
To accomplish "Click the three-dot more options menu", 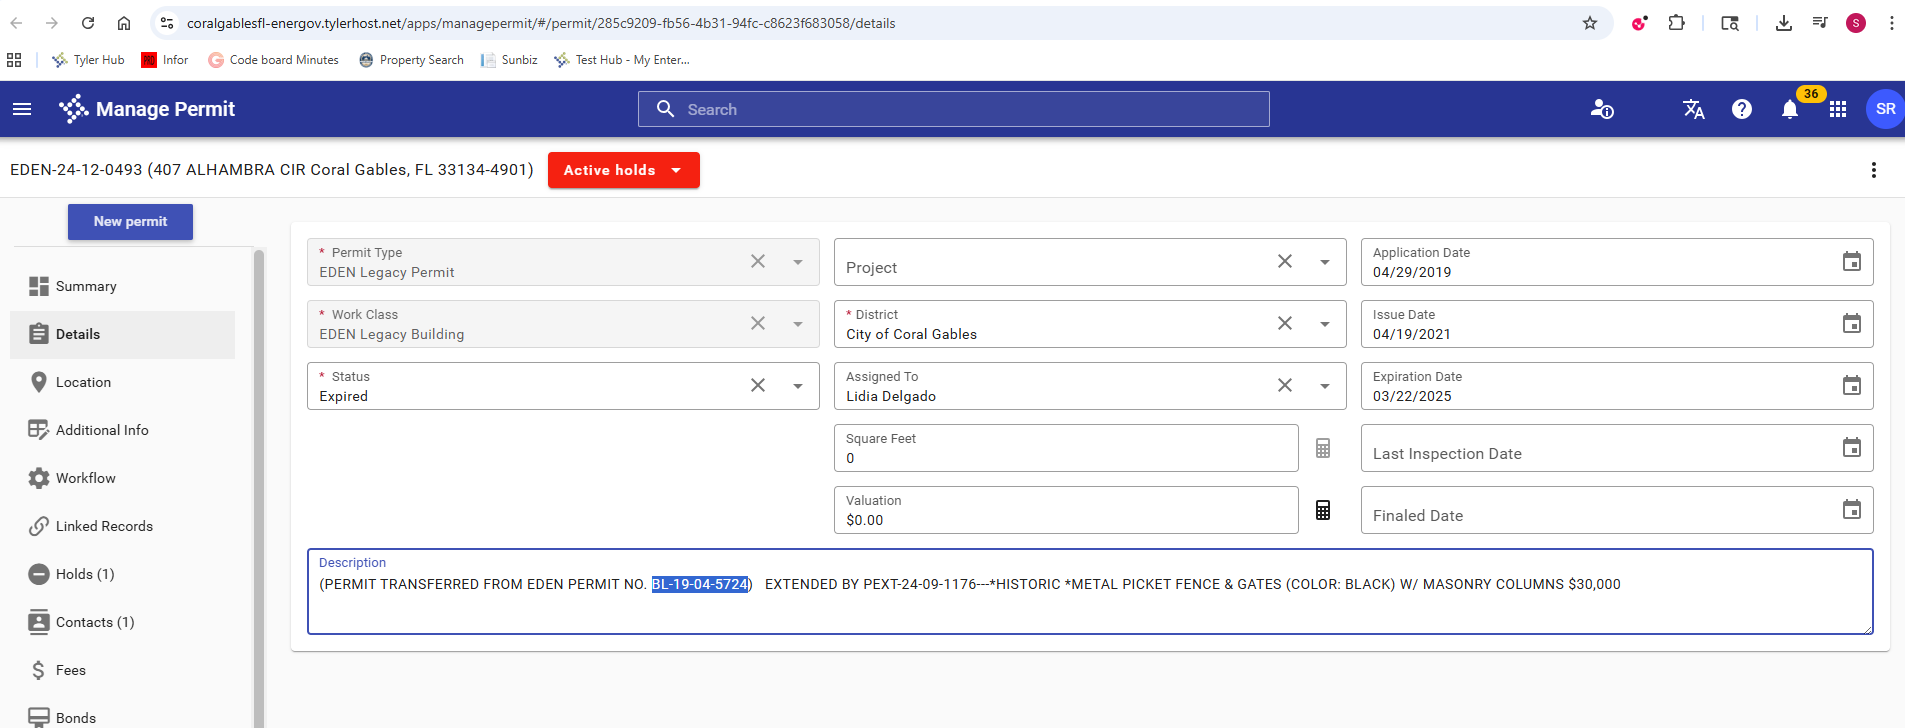I will (1873, 170).
